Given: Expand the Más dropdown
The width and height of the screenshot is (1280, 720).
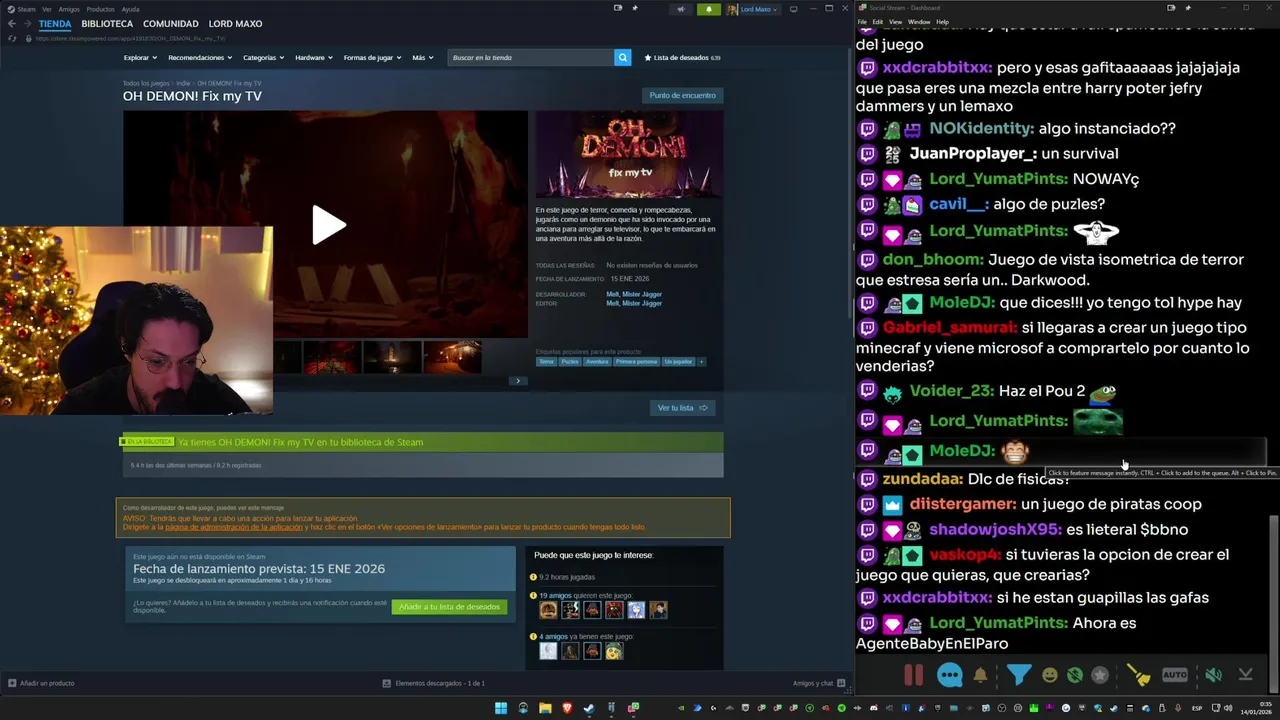Looking at the screenshot, I should (x=422, y=58).
